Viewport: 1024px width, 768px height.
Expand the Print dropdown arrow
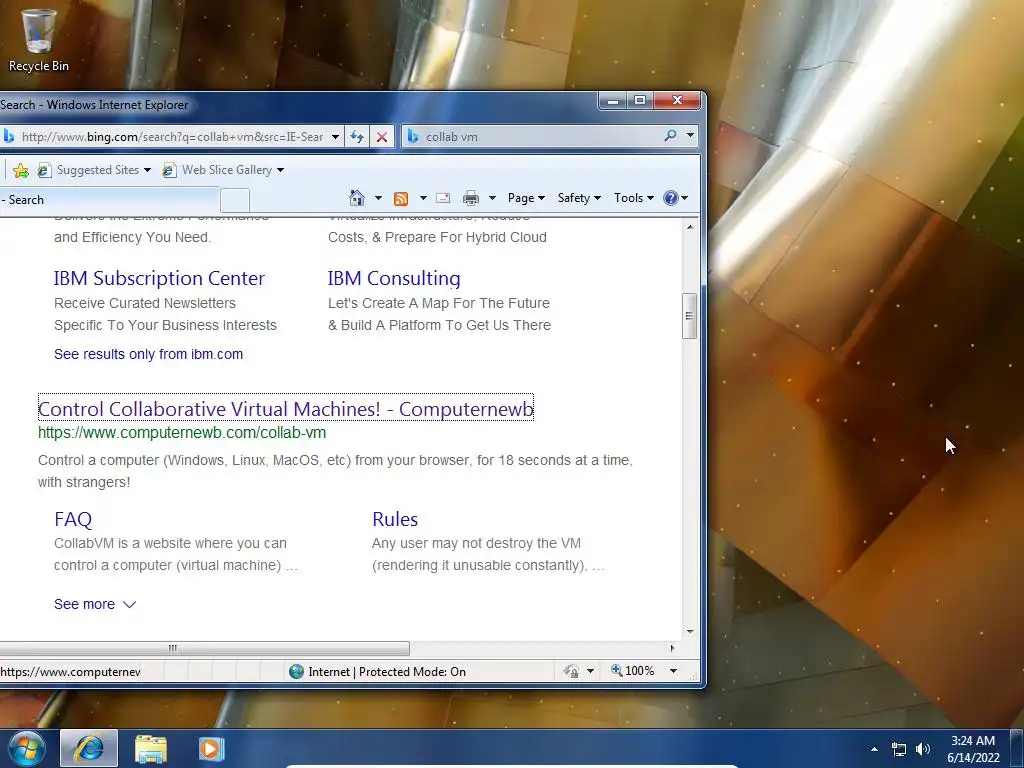pyautogui.click(x=492, y=198)
